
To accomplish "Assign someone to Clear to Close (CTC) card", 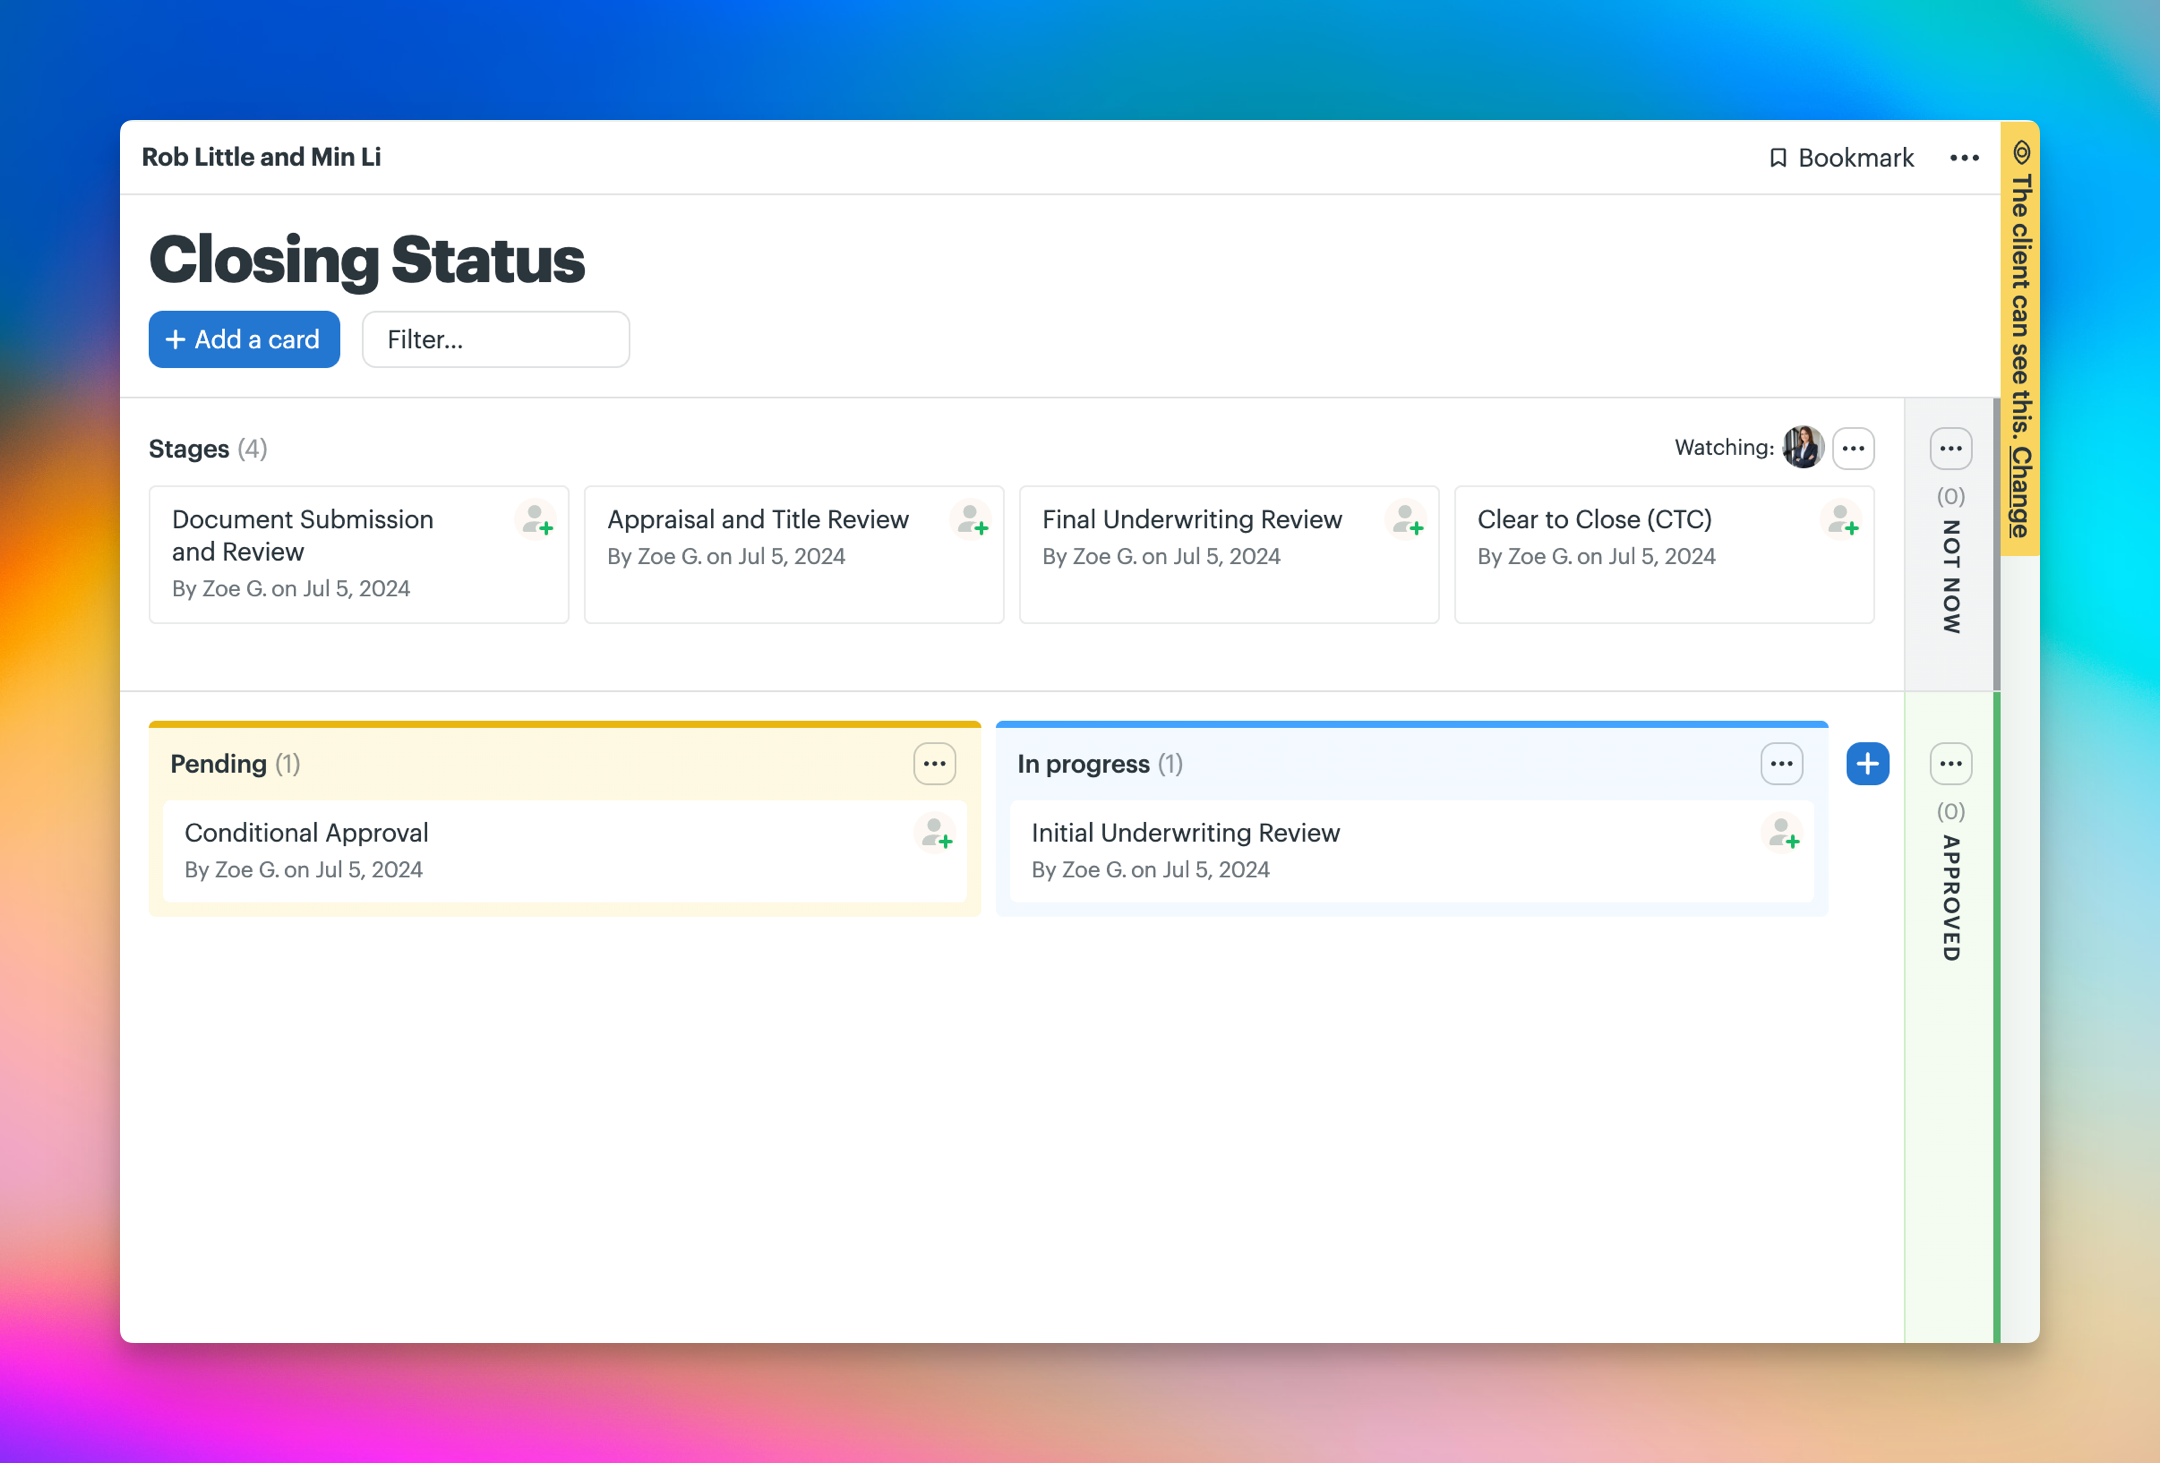I will click(x=1842, y=521).
